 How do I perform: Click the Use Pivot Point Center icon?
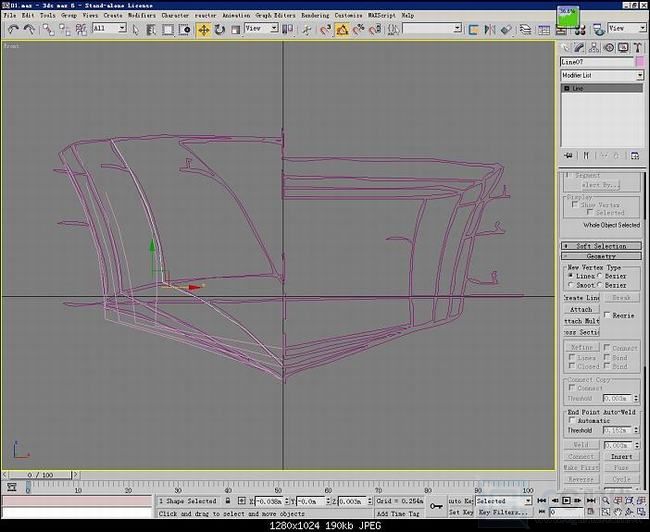pyautogui.click(x=287, y=29)
